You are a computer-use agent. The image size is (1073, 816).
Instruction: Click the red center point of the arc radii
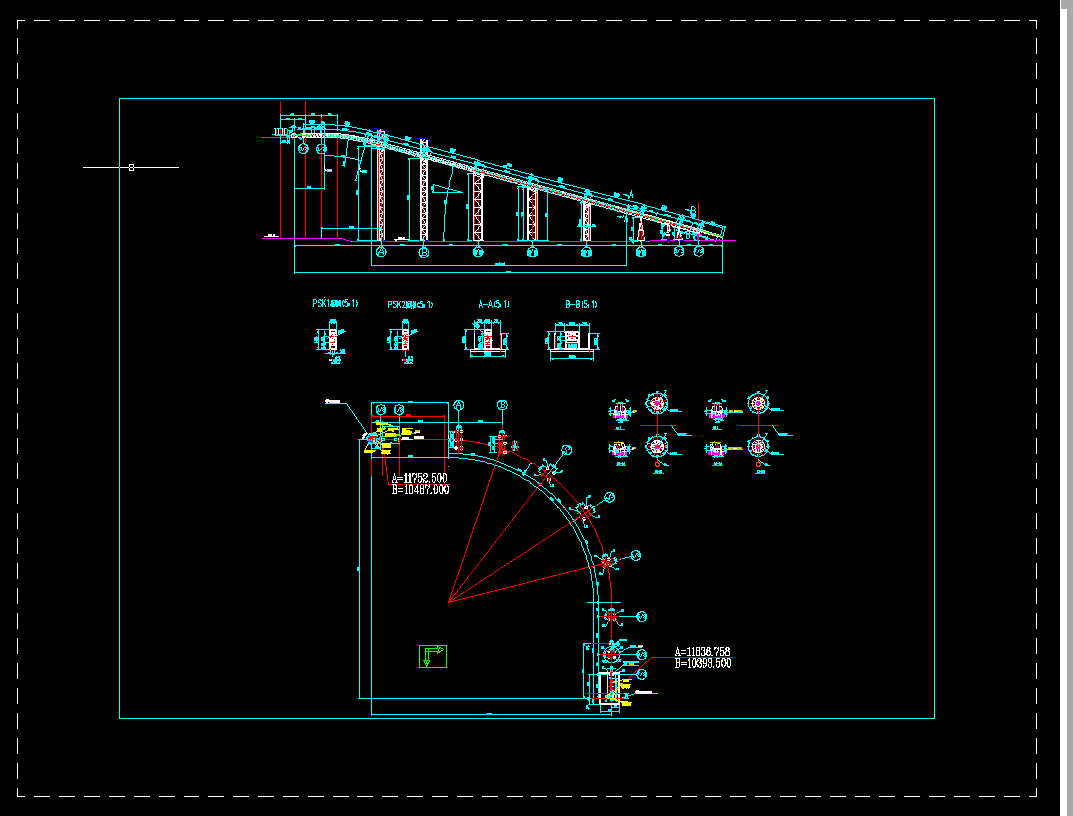click(x=452, y=602)
